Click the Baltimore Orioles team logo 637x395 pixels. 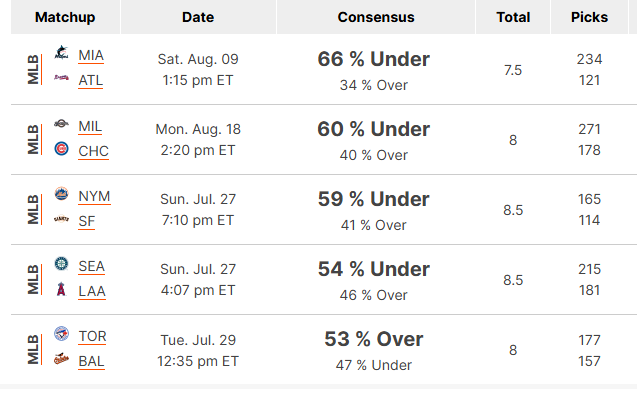coord(61,359)
